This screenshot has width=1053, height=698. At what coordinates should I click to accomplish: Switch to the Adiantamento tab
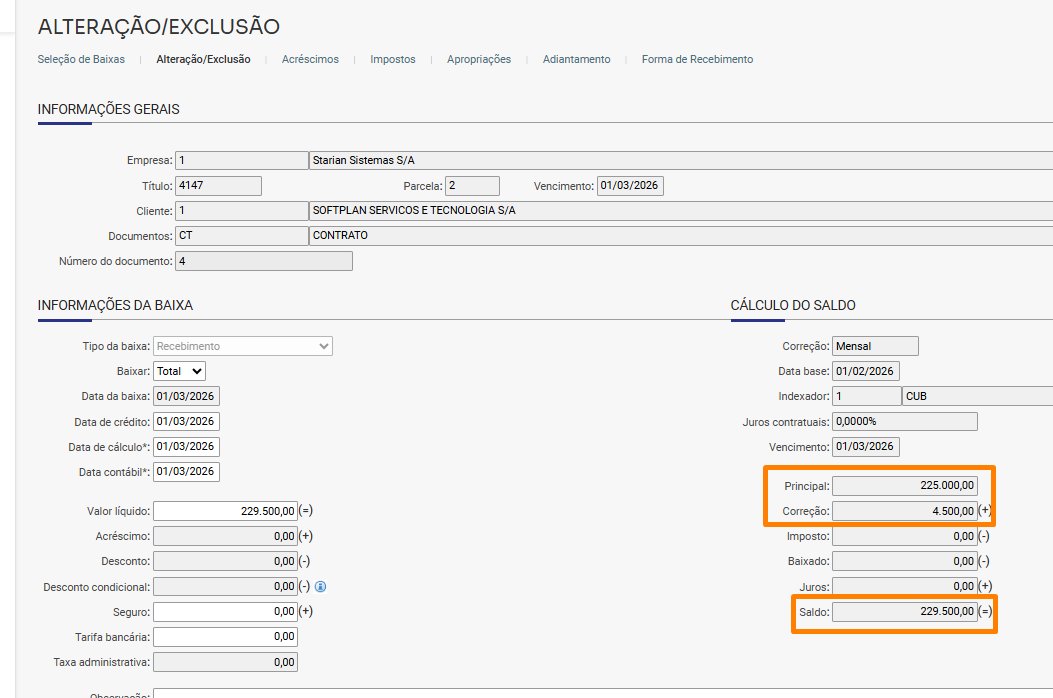(576, 59)
